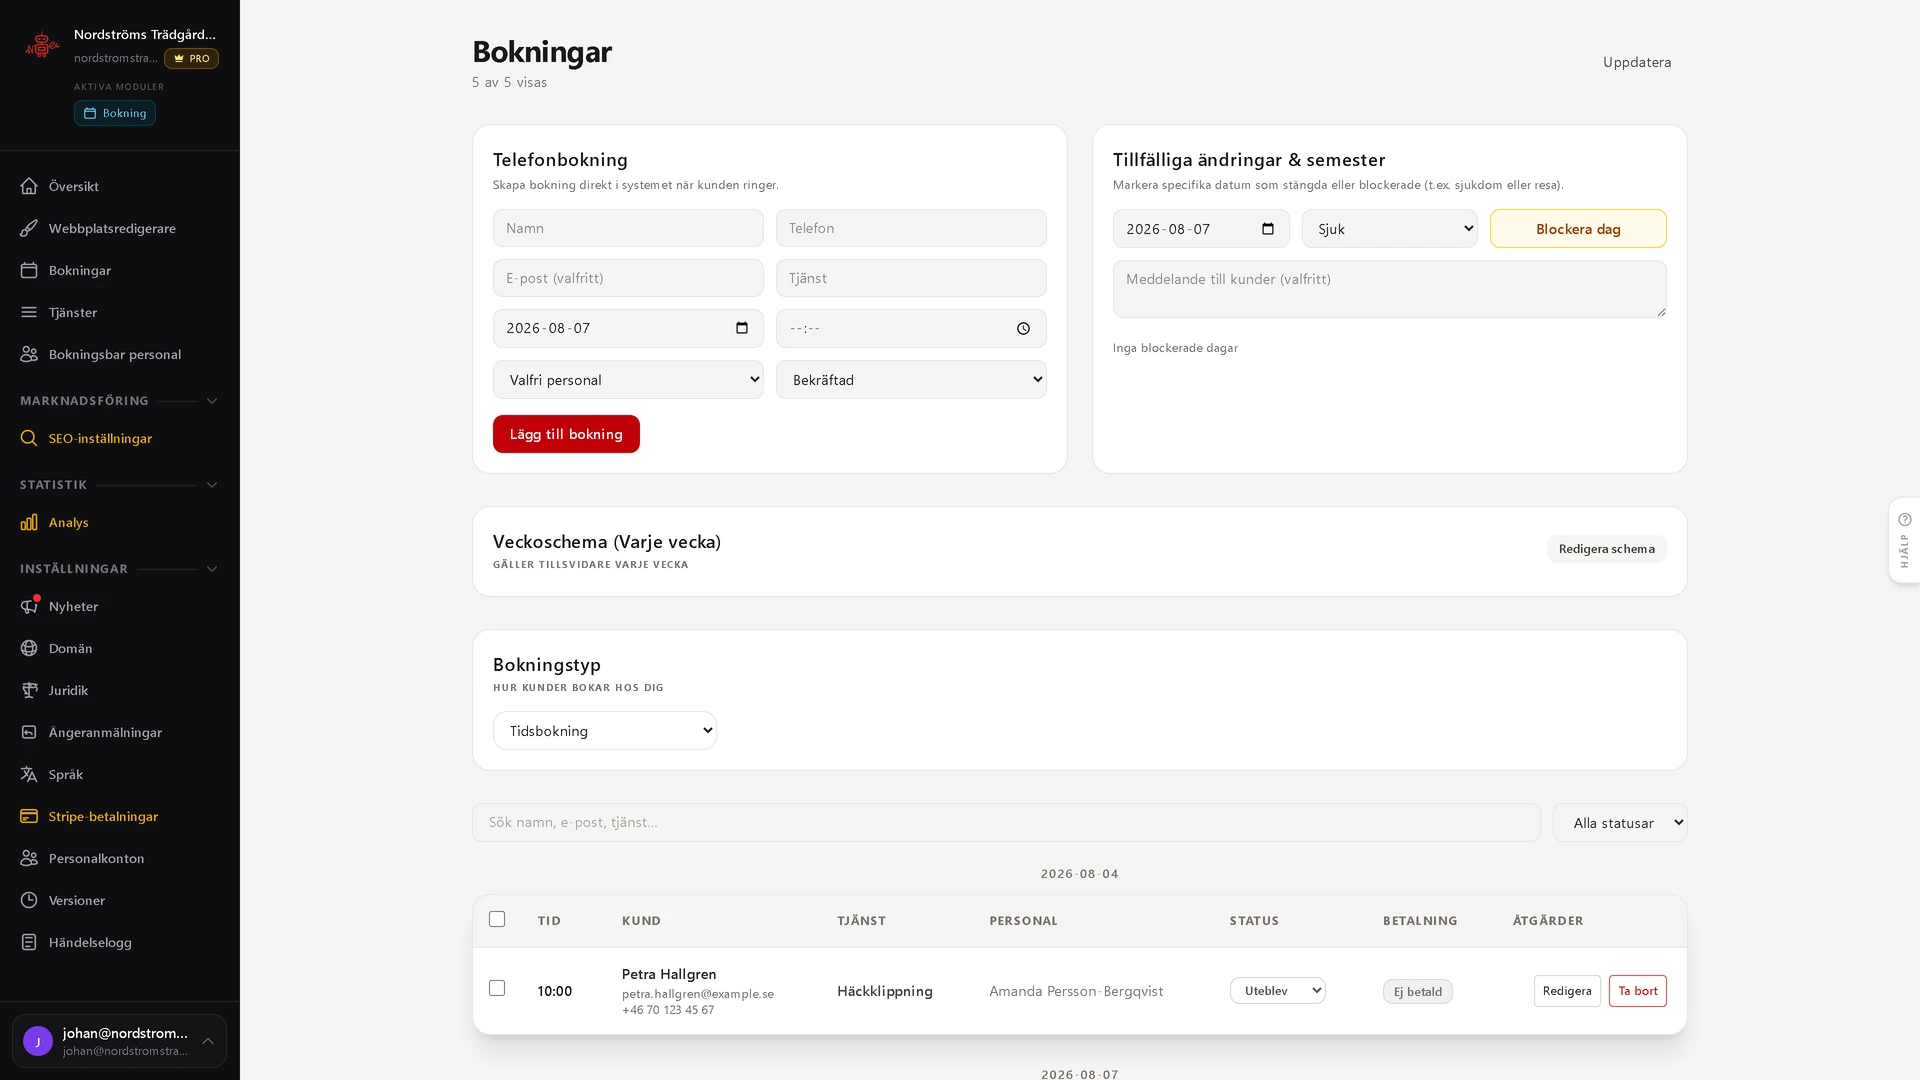This screenshot has width=1920, height=1080.
Task: Change Uteblev status for Petra Hallgren
Action: (1277, 991)
